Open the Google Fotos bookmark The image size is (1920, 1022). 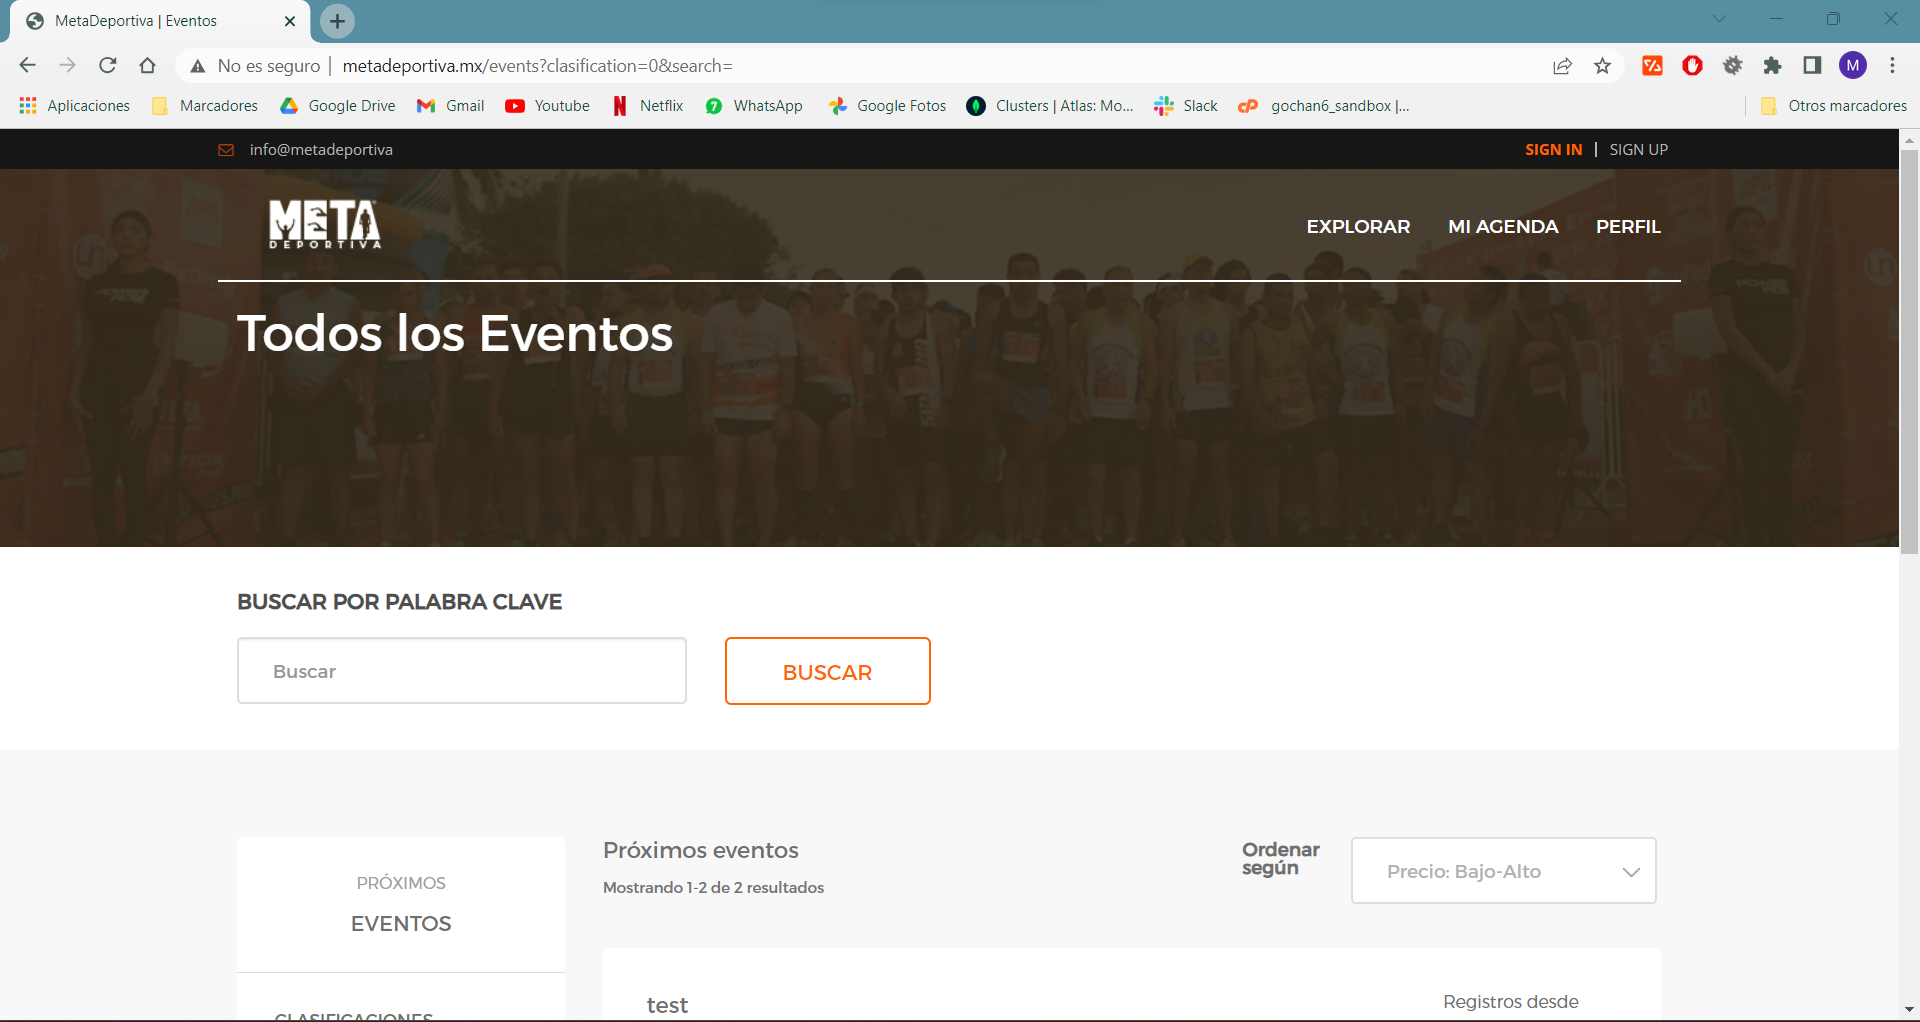[887, 106]
